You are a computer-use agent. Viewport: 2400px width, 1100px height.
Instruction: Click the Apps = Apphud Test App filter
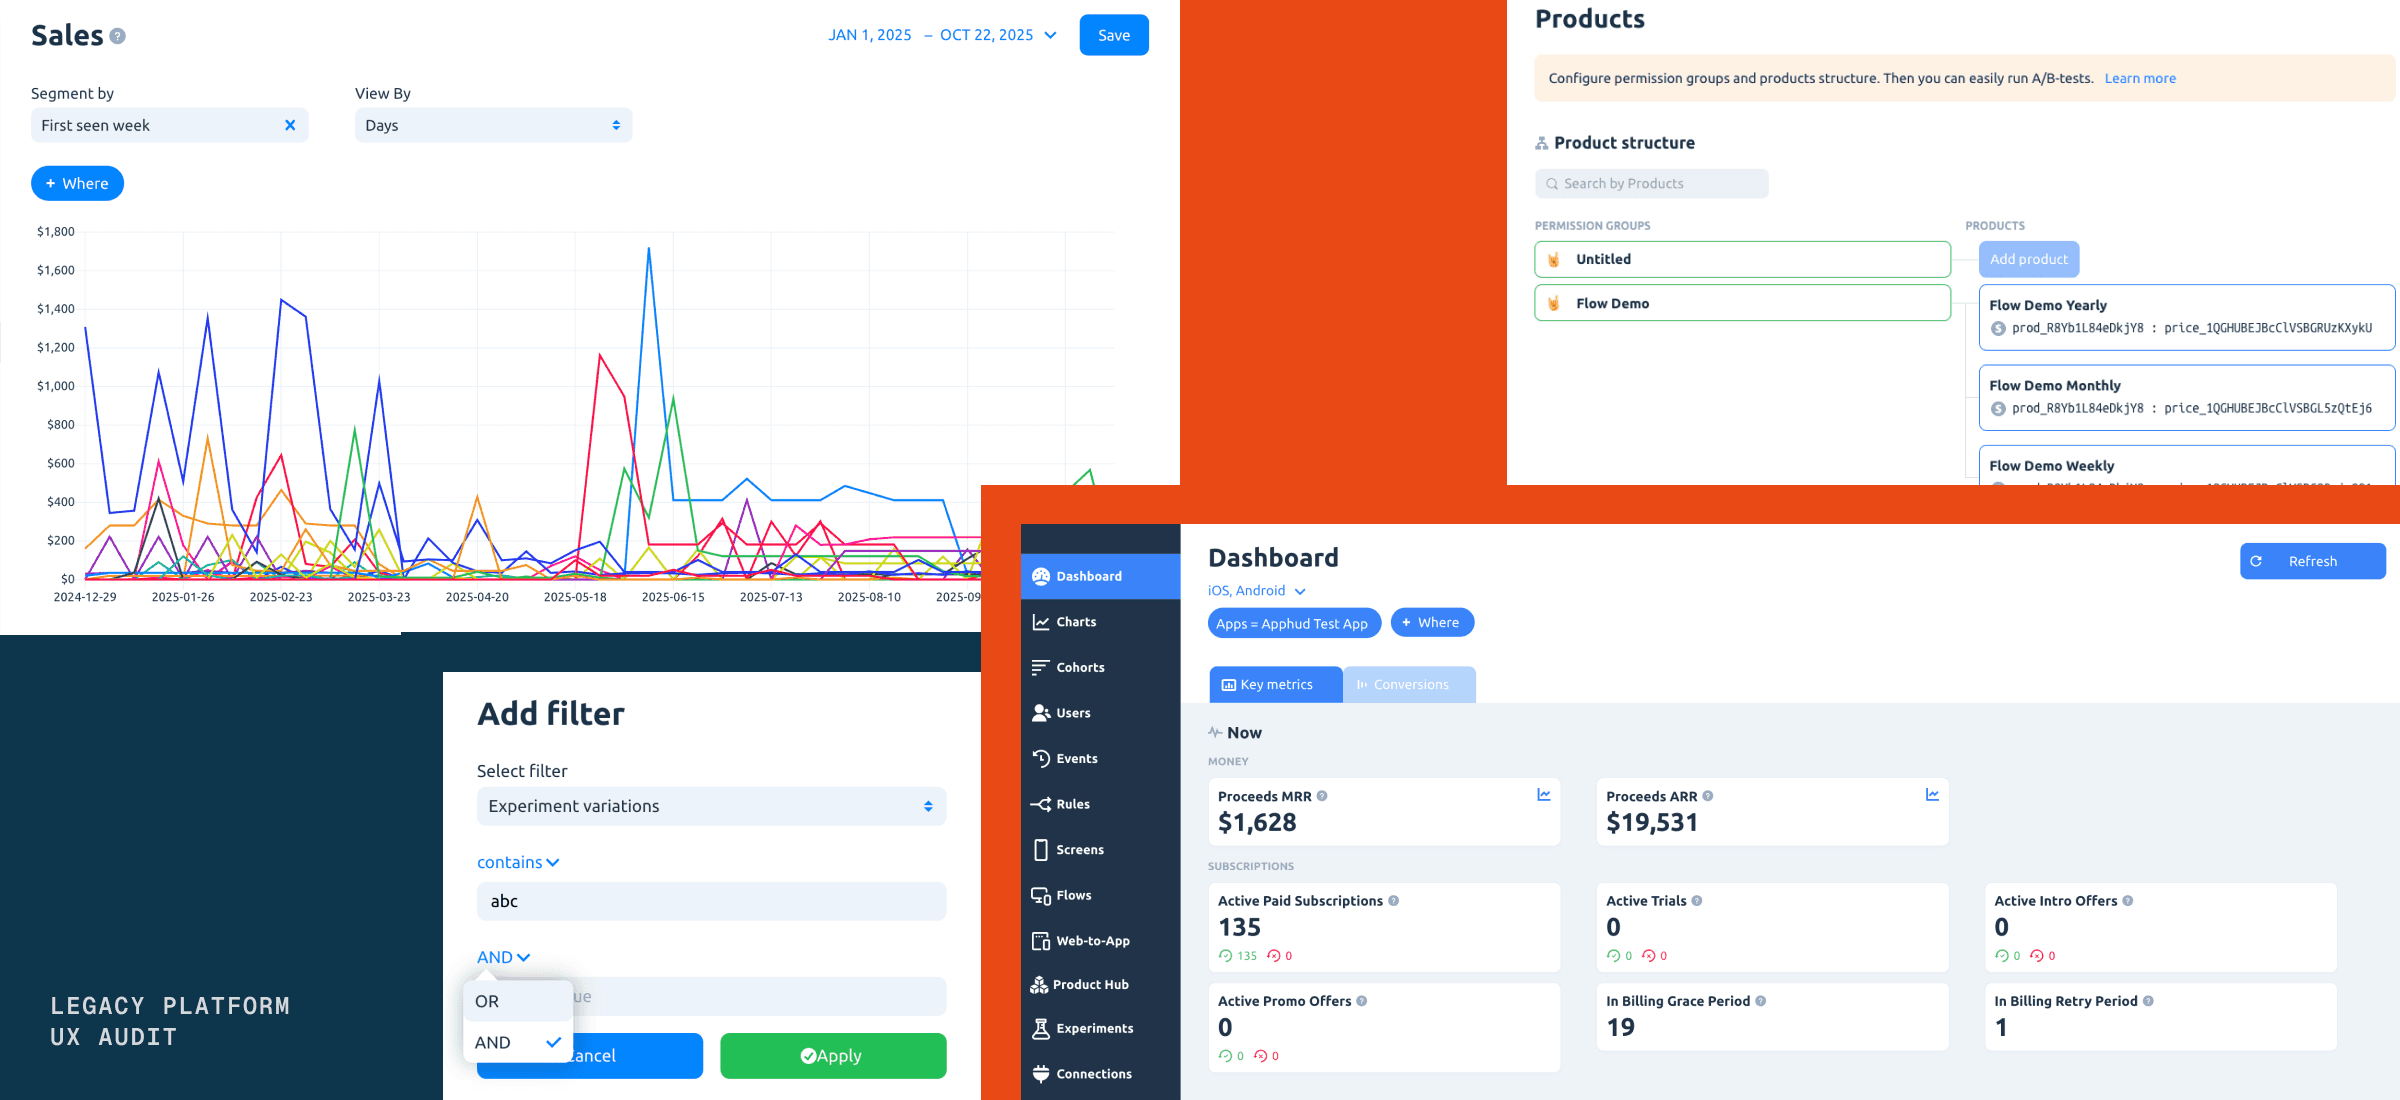click(x=1294, y=623)
